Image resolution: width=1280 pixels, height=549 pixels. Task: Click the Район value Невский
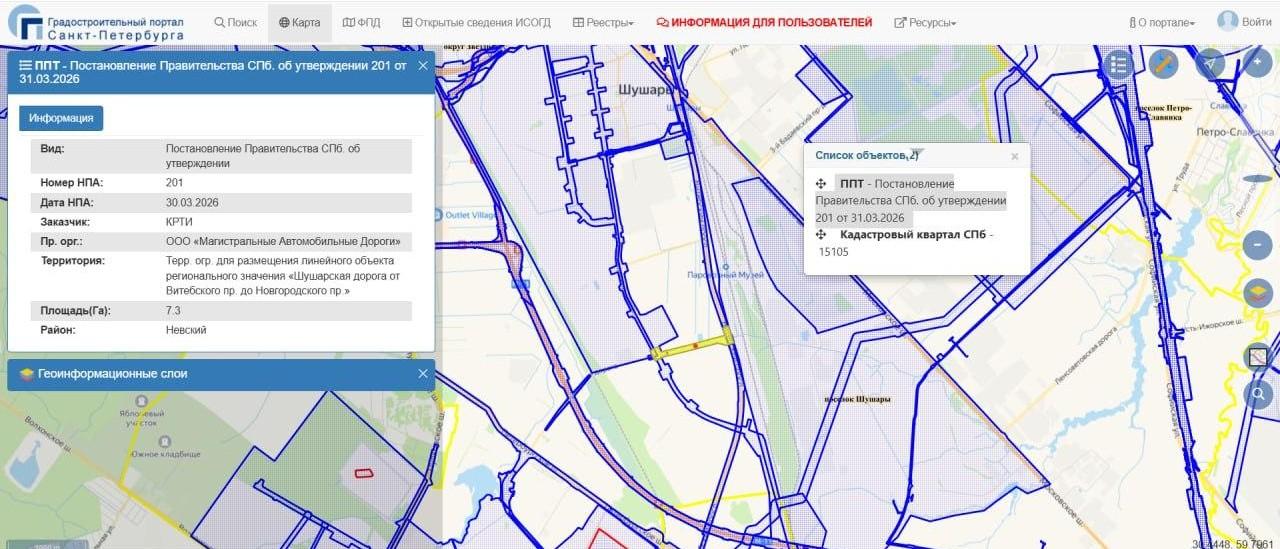[186, 330]
